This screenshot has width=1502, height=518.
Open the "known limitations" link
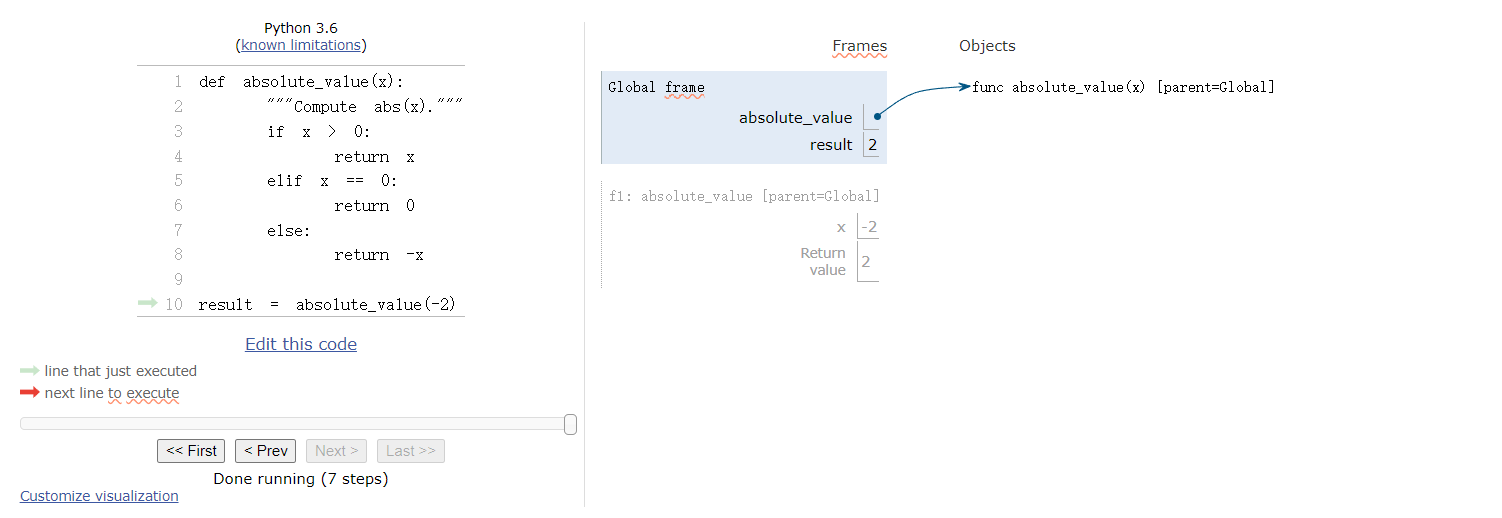(x=301, y=45)
